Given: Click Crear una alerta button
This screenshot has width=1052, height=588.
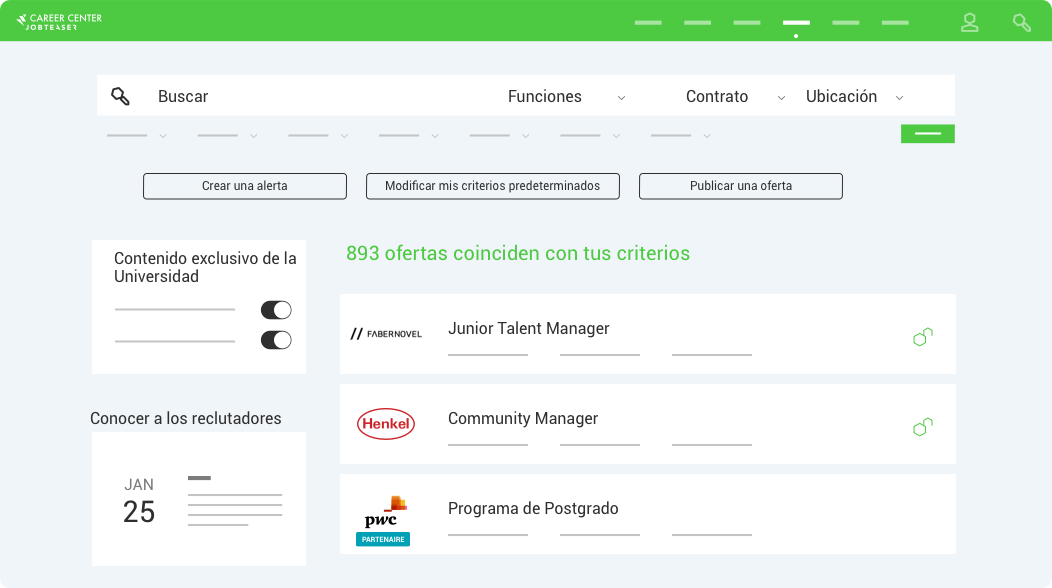Looking at the screenshot, I should (x=245, y=186).
